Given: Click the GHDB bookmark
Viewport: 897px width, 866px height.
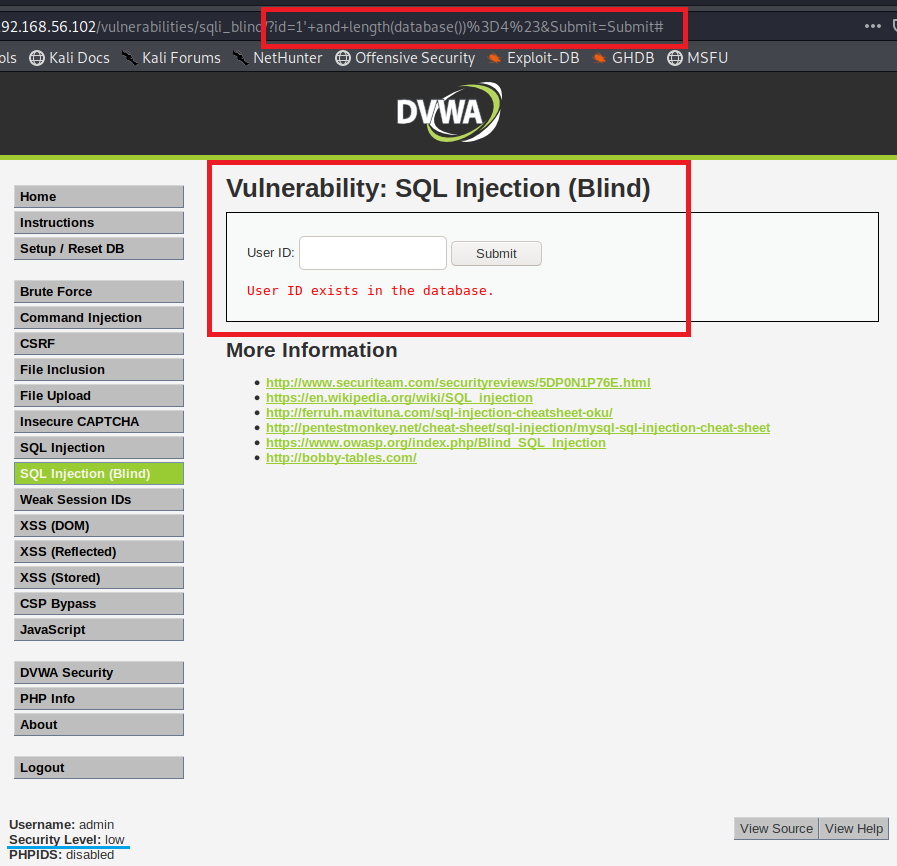Looking at the screenshot, I should pyautogui.click(x=623, y=58).
